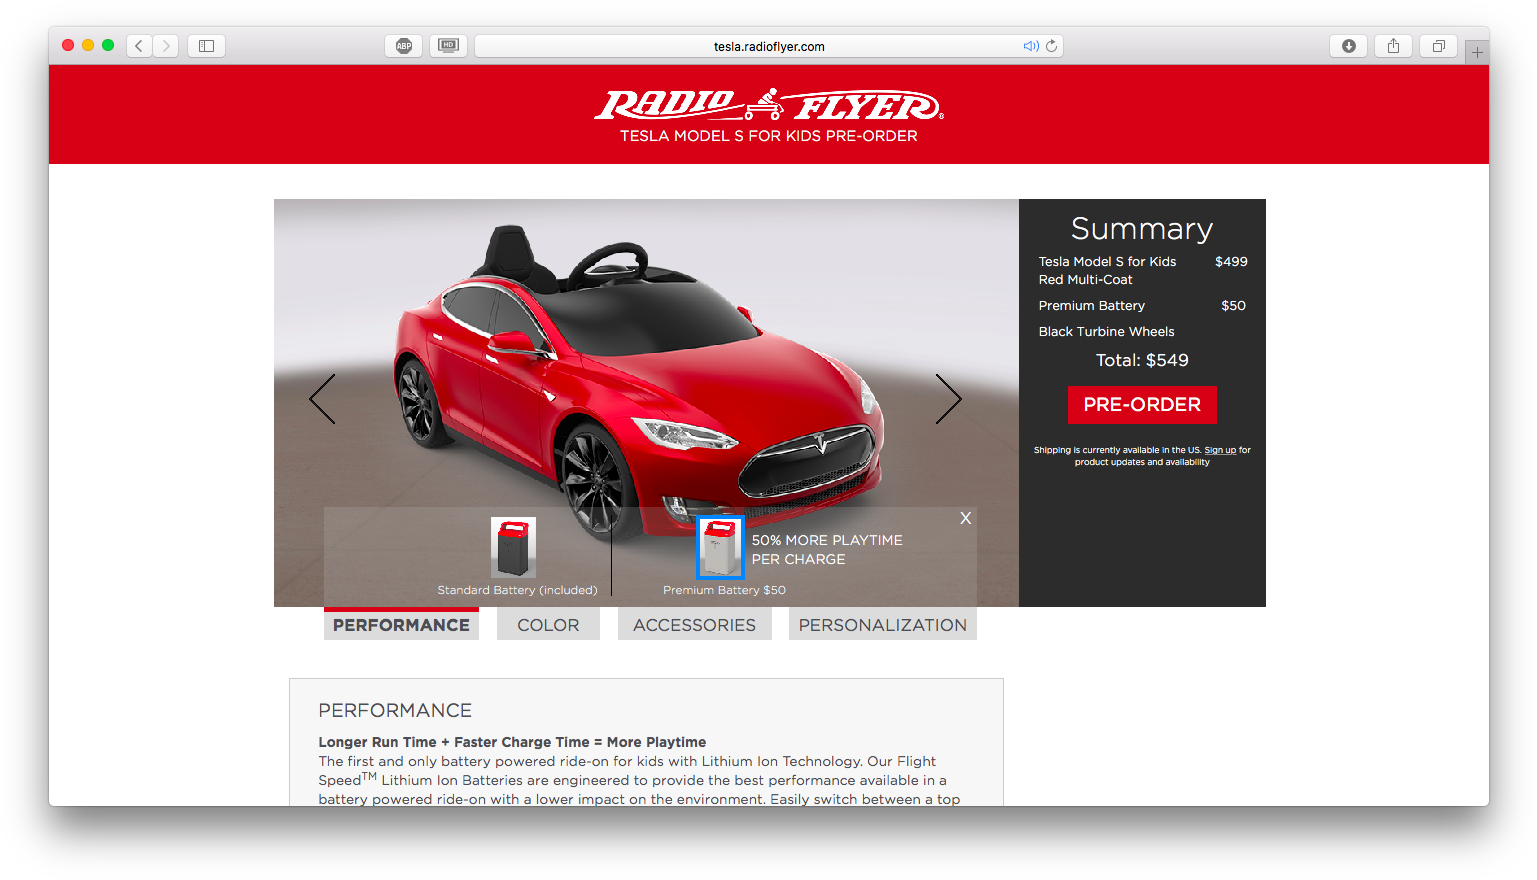Open a new tab with plus button

point(1477,52)
